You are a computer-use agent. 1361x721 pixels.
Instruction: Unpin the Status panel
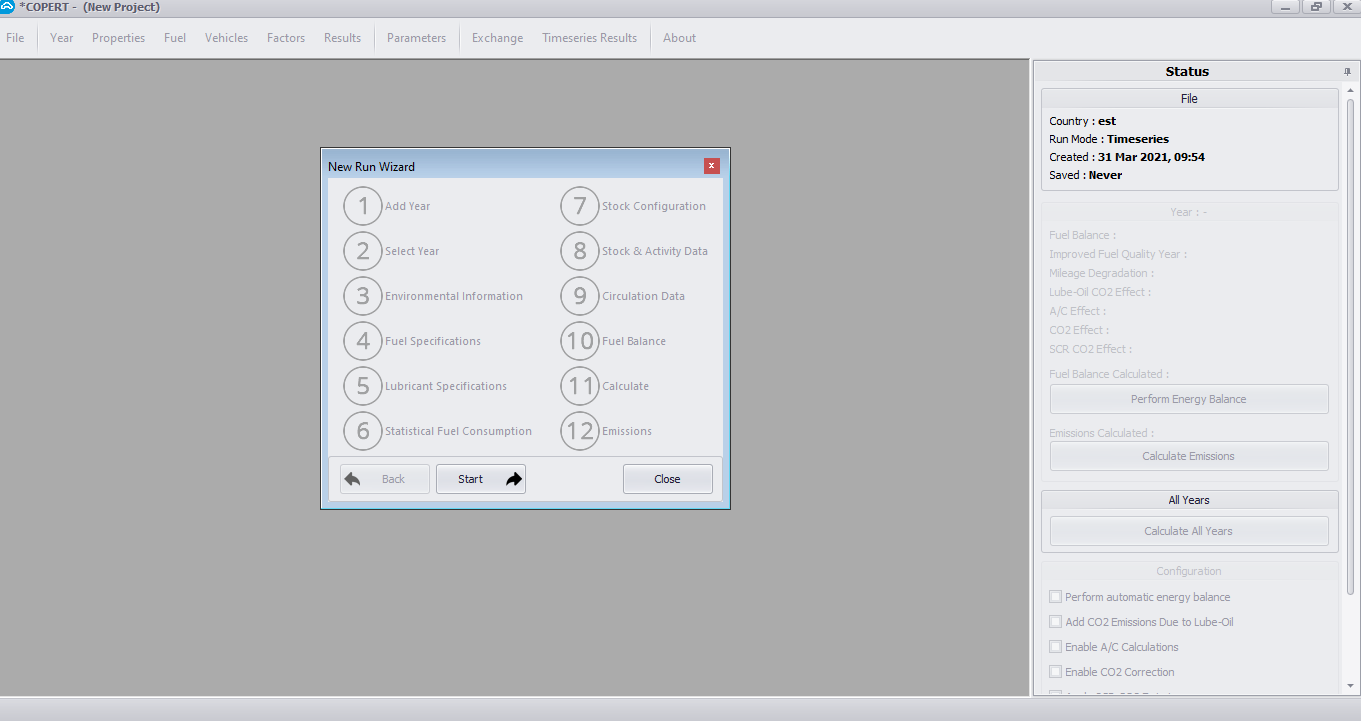coord(1347,71)
